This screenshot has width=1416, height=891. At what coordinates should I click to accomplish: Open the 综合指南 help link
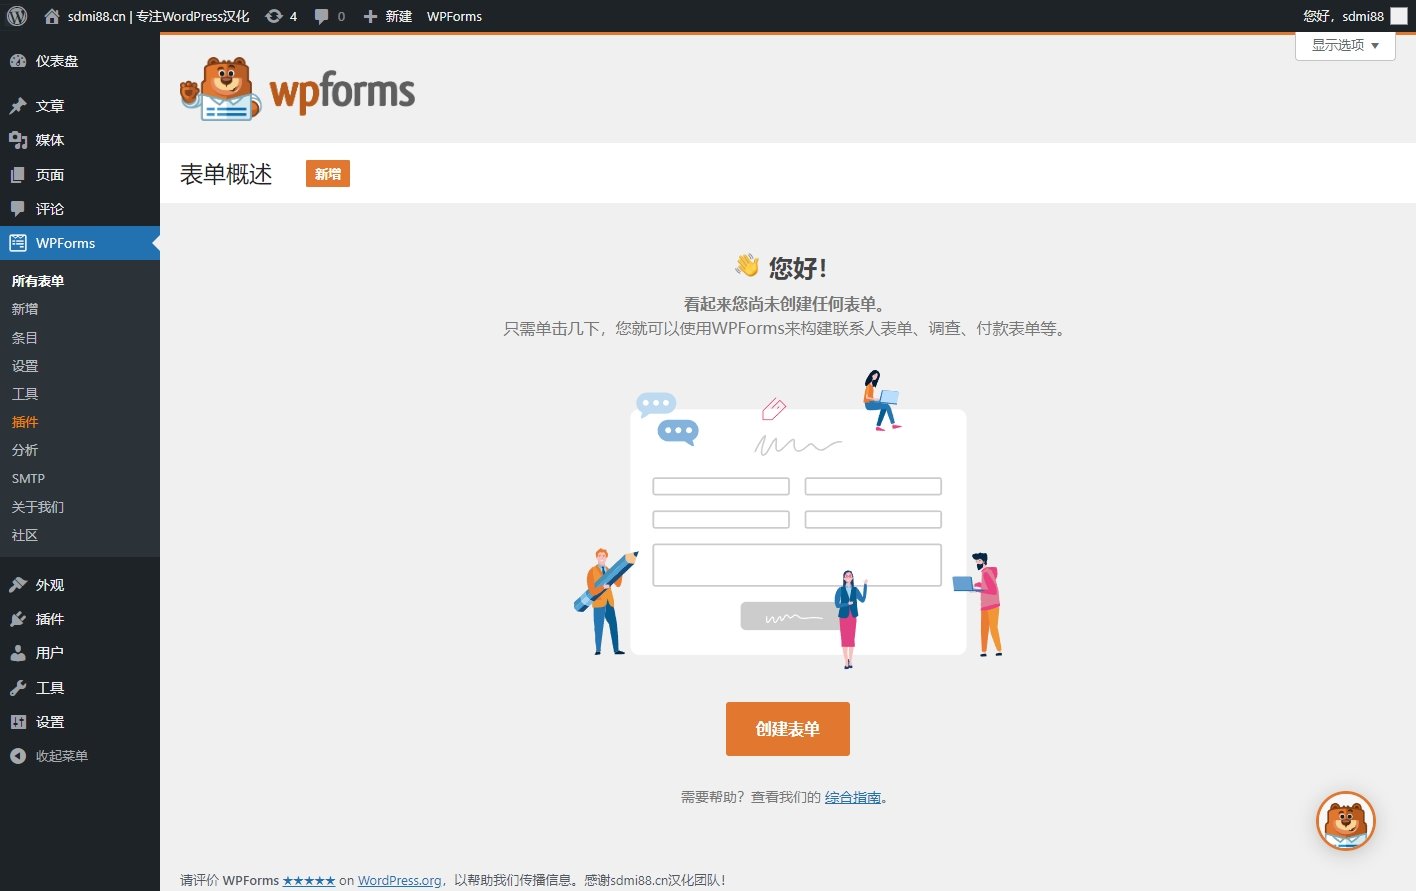coord(851,796)
